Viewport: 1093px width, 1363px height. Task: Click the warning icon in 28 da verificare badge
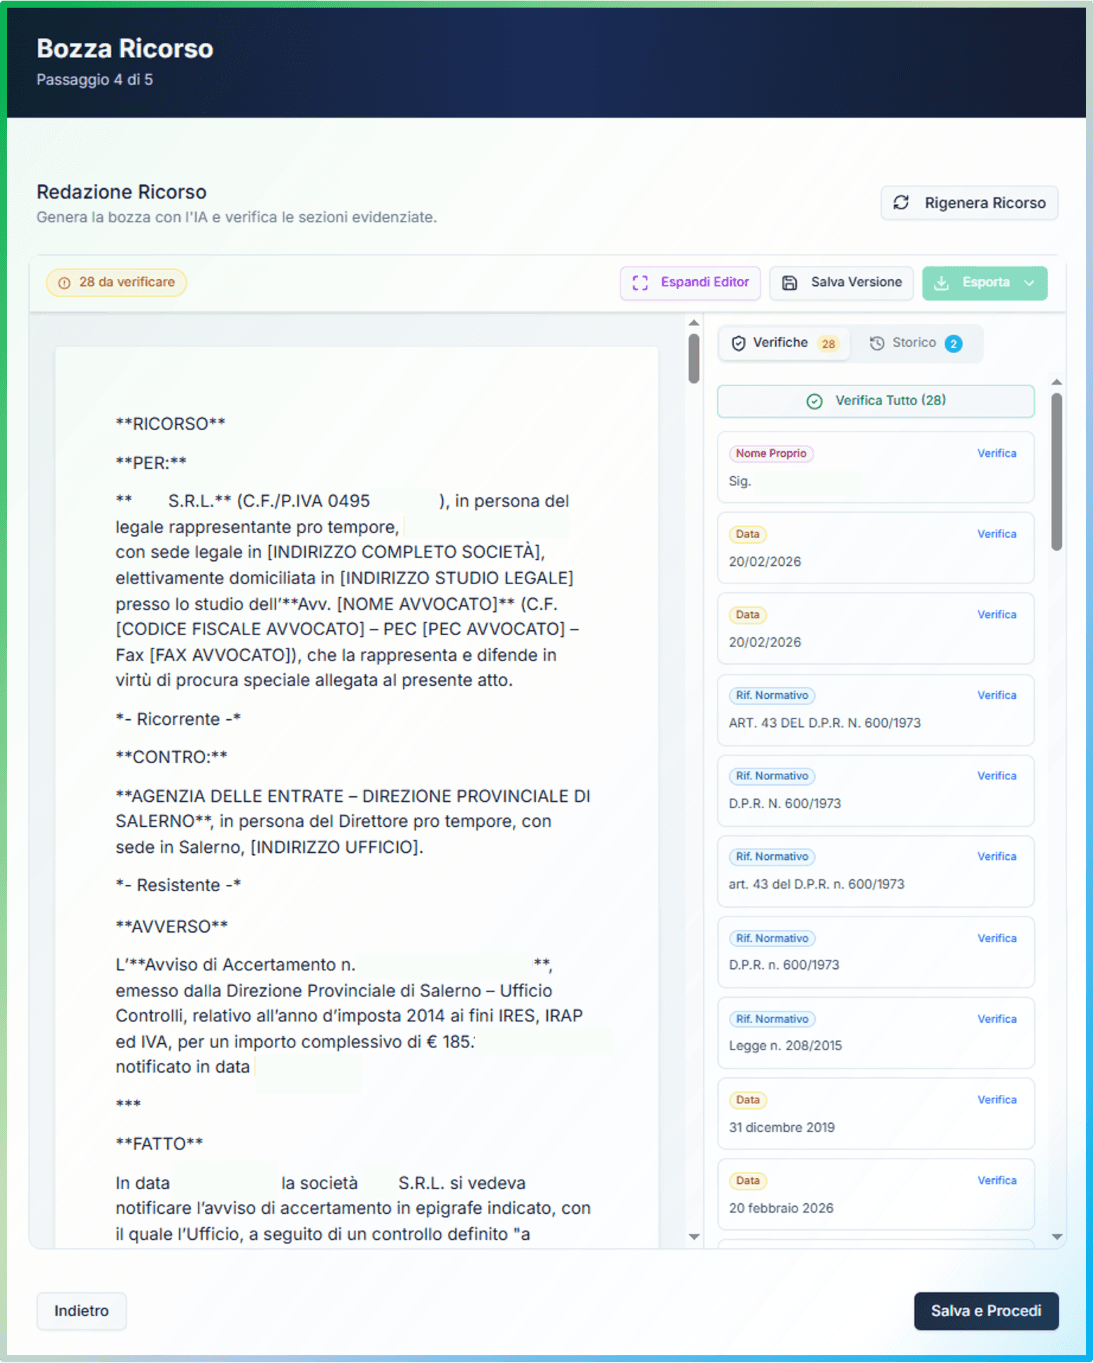pyautogui.click(x=64, y=283)
